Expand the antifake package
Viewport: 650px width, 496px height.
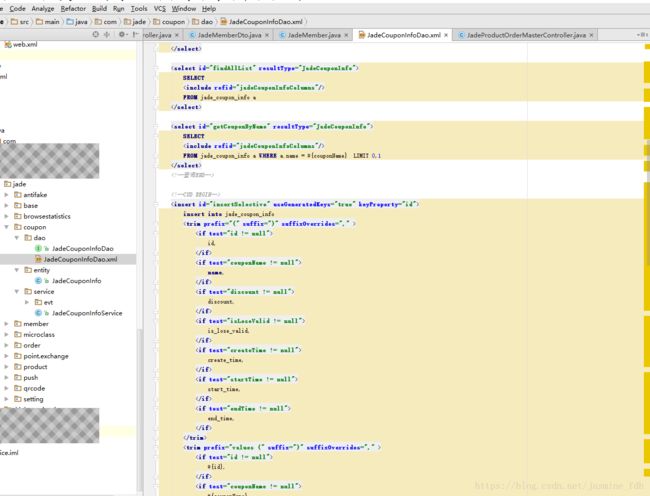(x=6, y=195)
